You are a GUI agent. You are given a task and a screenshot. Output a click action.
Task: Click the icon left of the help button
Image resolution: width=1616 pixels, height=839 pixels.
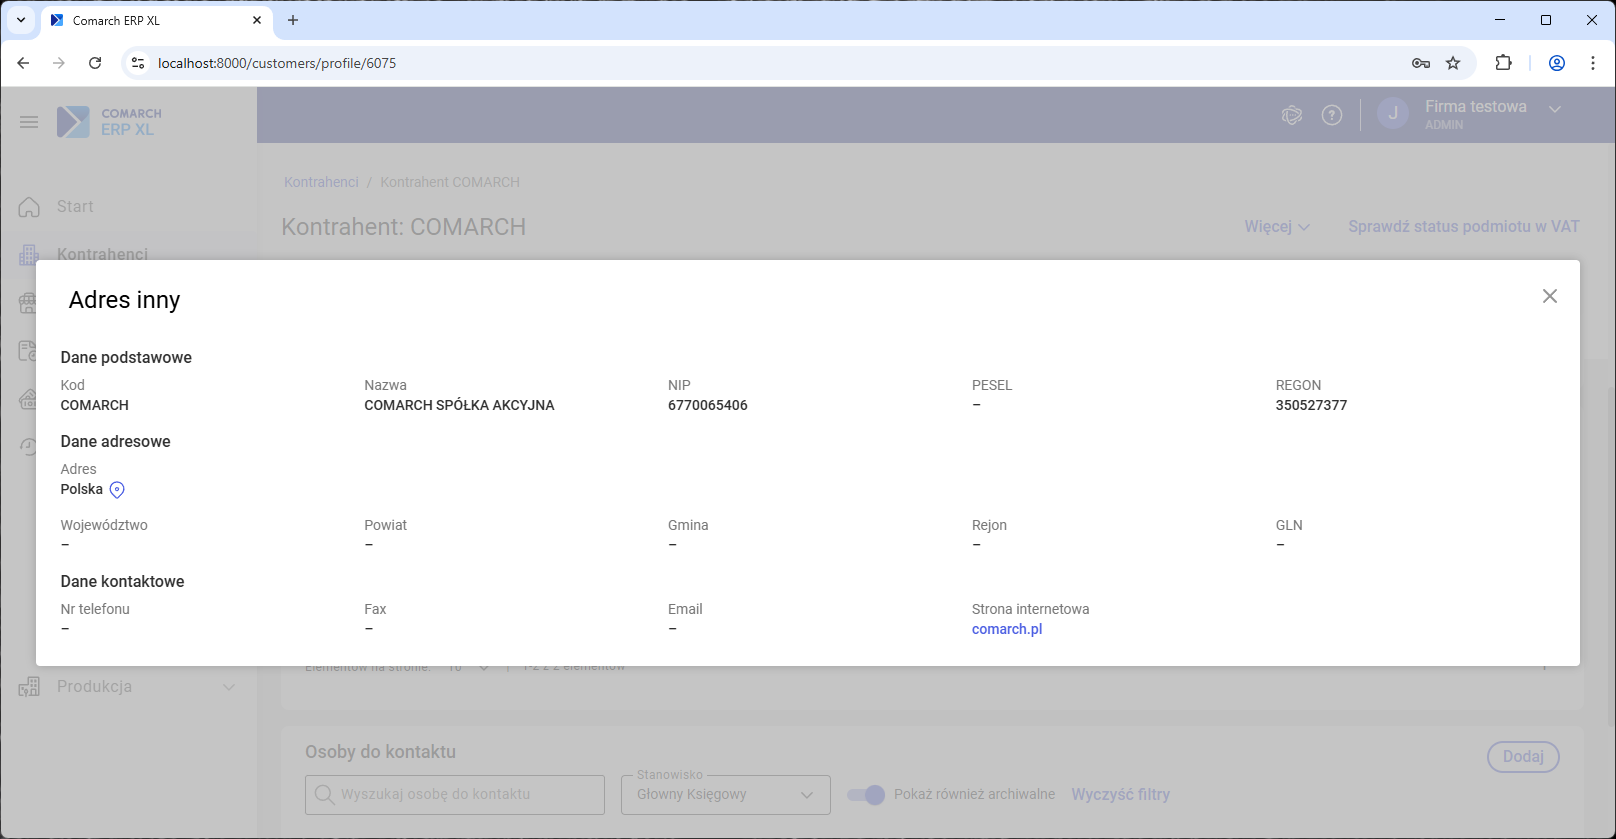(x=1291, y=115)
